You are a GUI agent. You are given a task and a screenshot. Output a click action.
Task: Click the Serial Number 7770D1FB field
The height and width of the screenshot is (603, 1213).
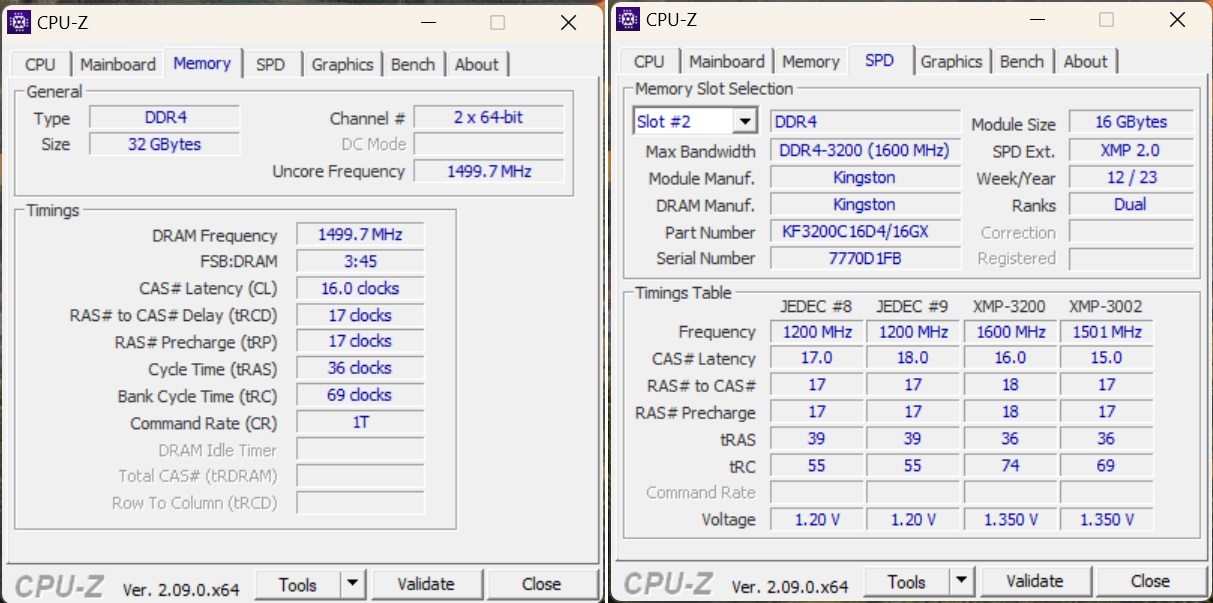(x=865, y=258)
